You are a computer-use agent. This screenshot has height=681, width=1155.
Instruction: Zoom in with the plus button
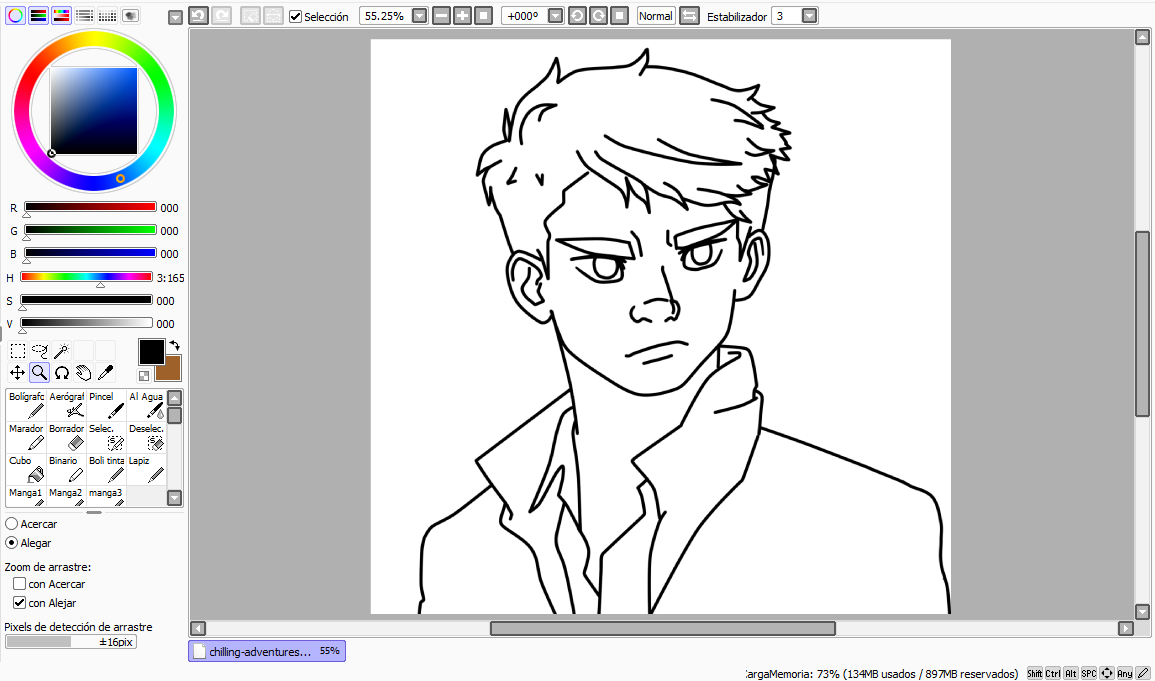coord(462,15)
